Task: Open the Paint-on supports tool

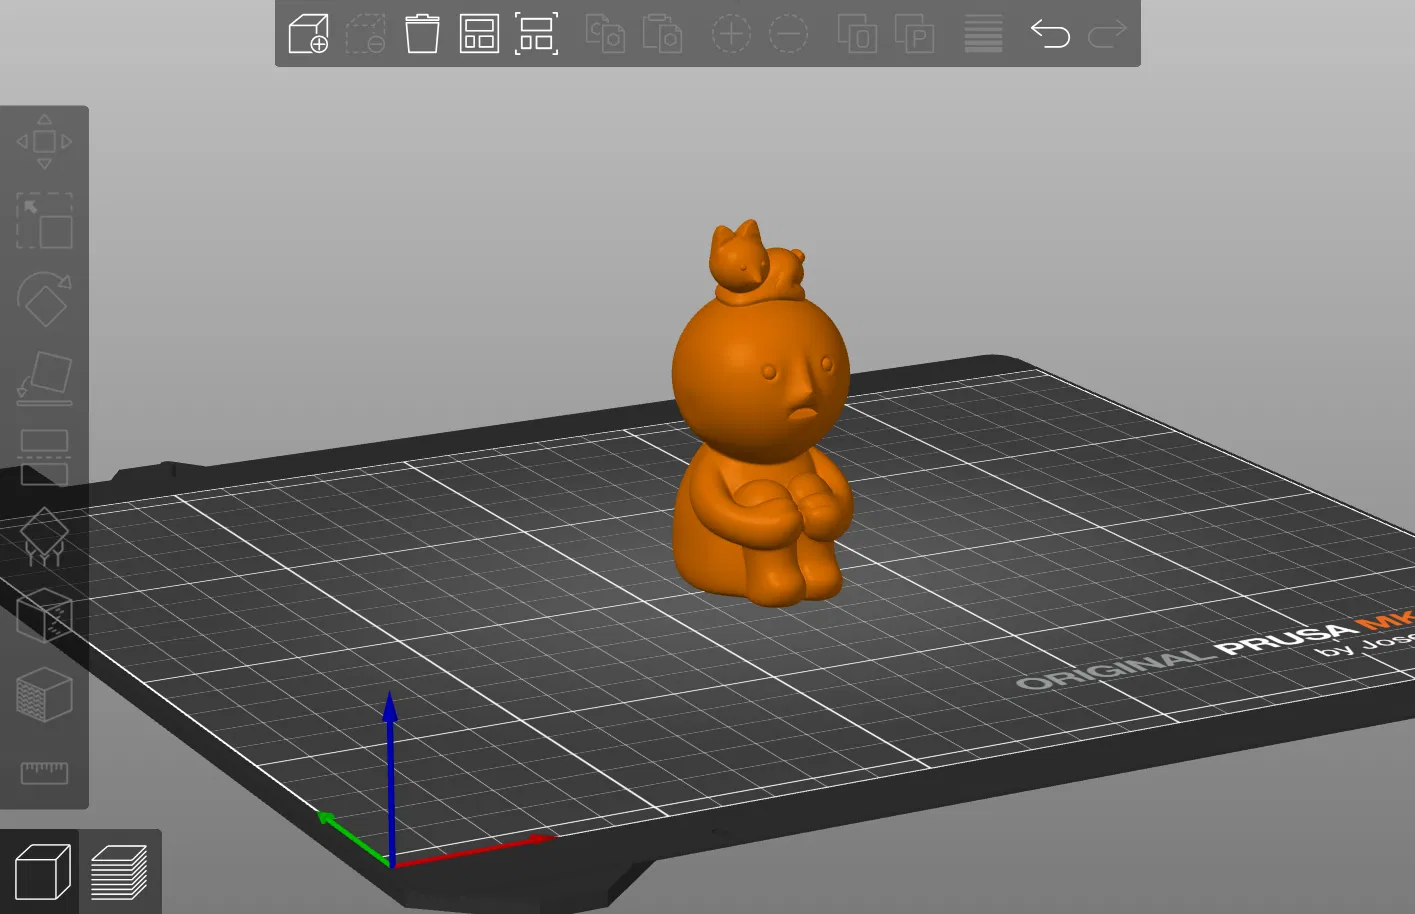Action: [44, 536]
